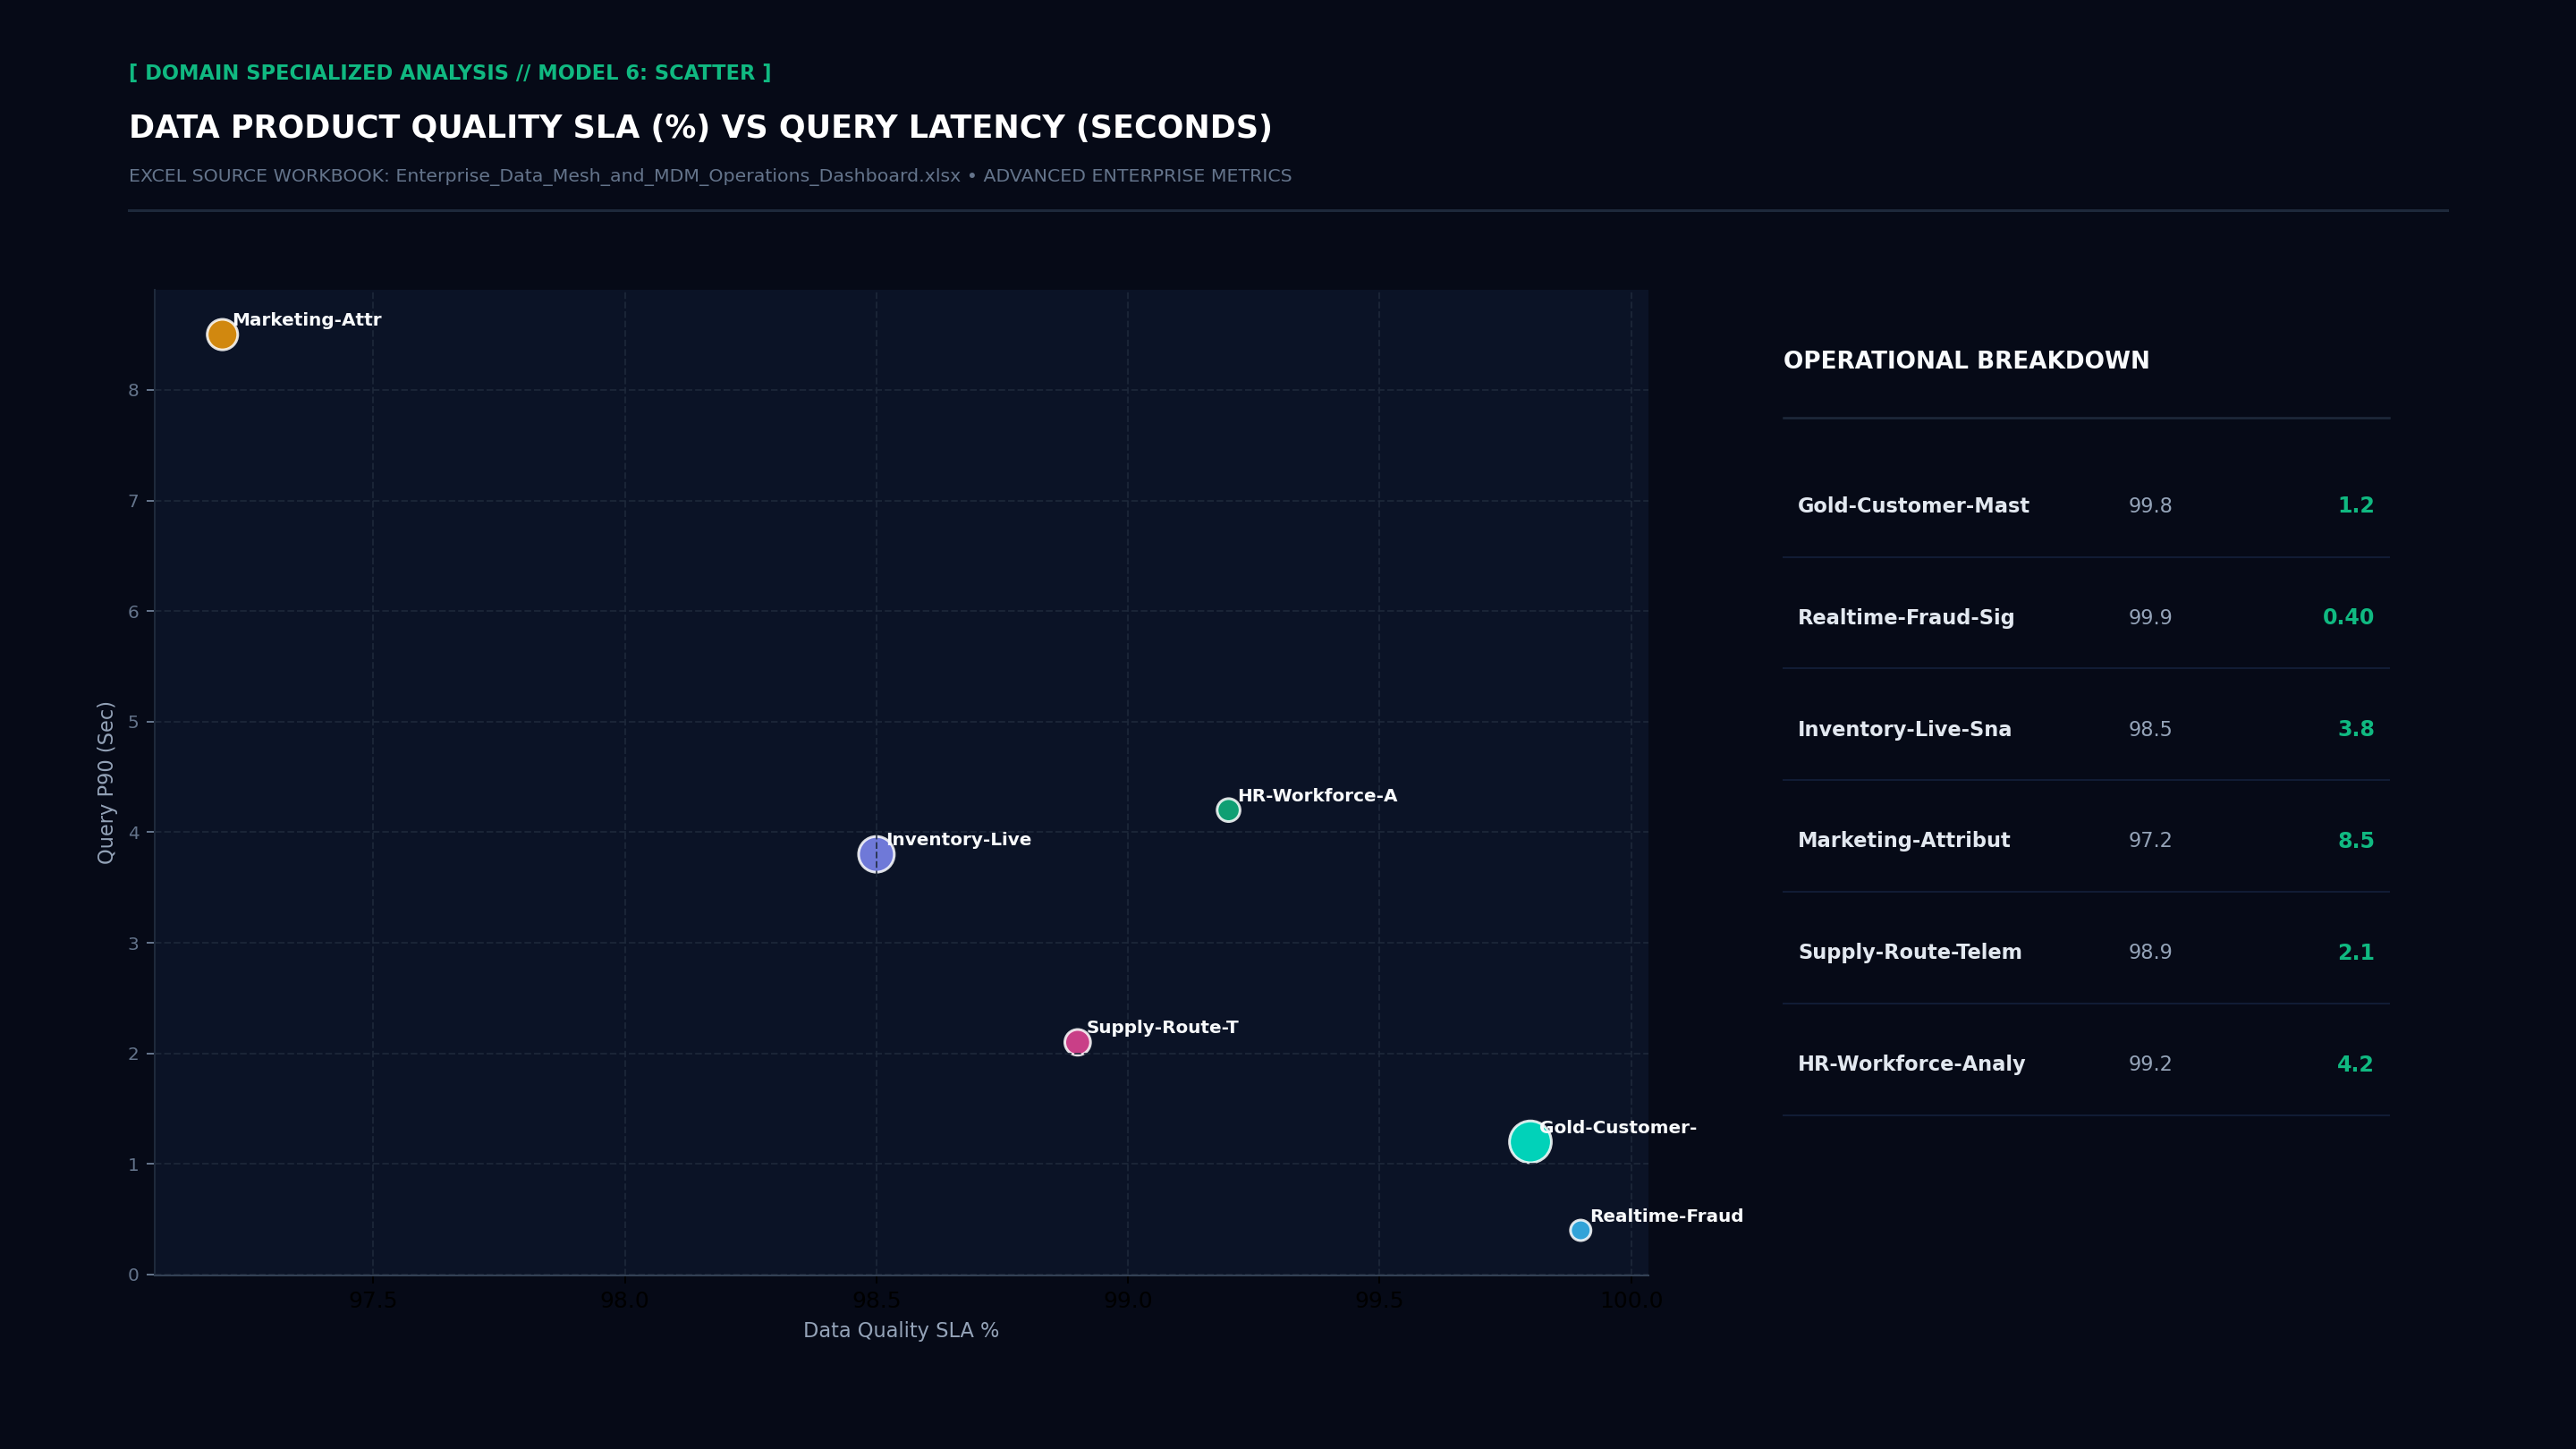Viewport: 2576px width, 1449px height.
Task: Click the 4.2 latency value
Action: 2355,1064
